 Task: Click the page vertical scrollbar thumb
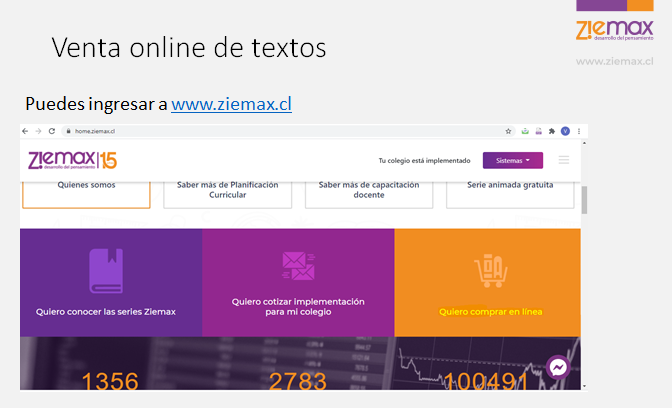584,200
